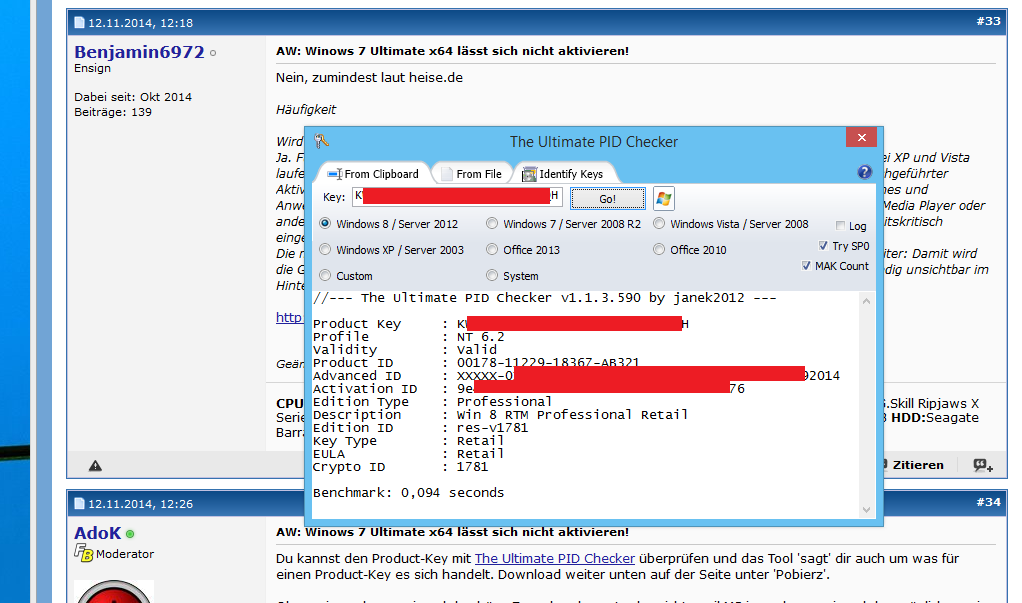
Task: Click the multi-quote icon next to Zitieren
Action: click(983, 465)
